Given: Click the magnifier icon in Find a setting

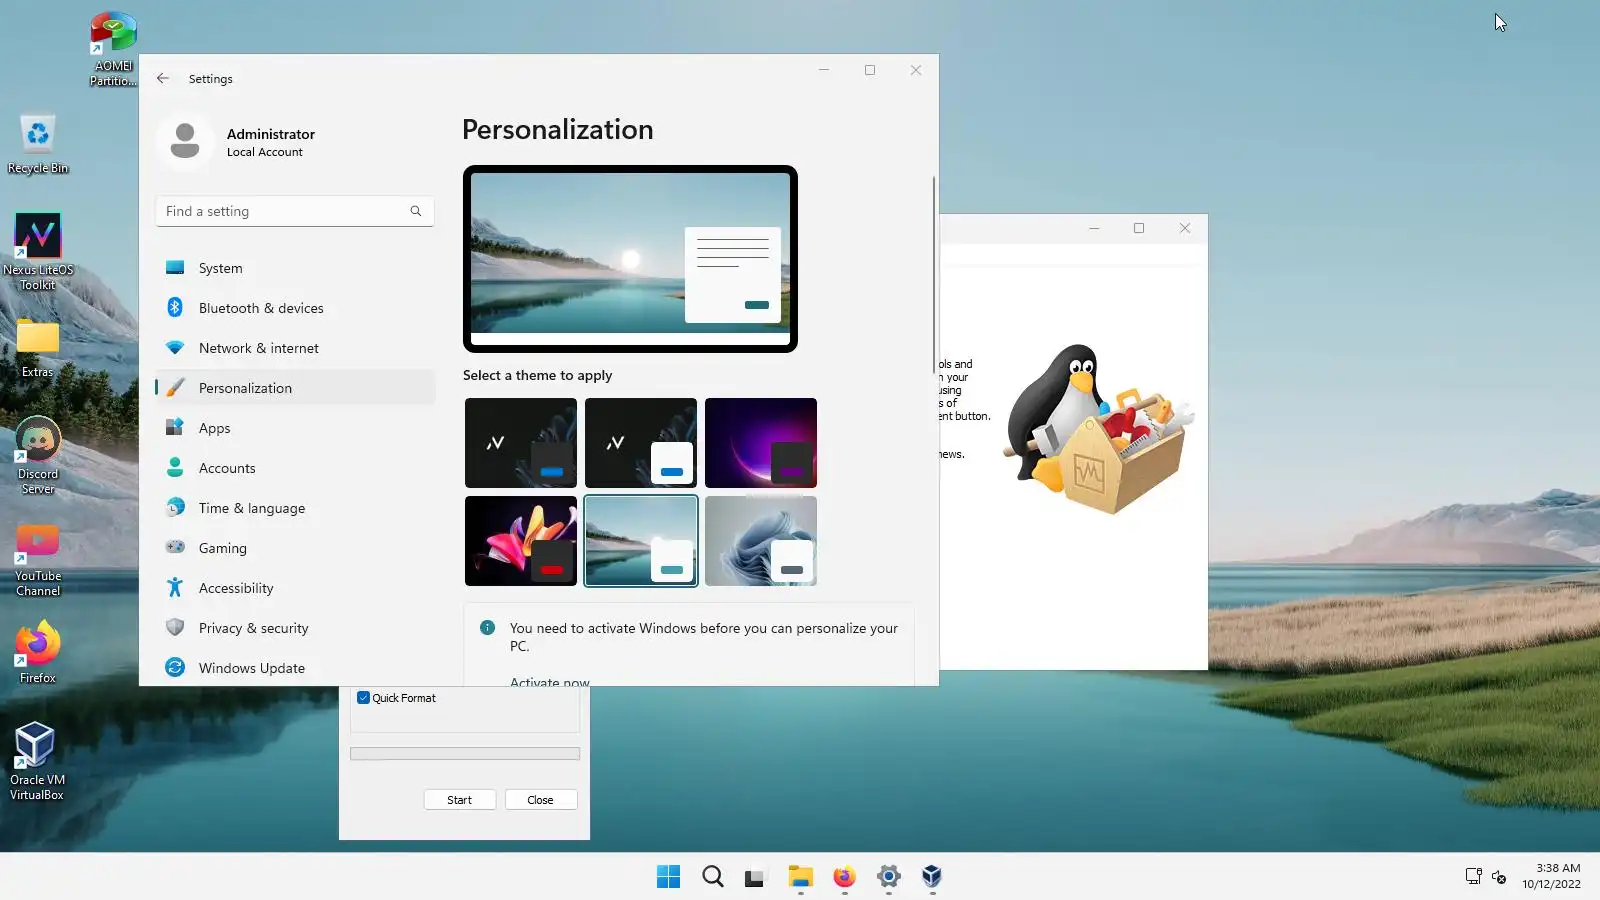Looking at the screenshot, I should (416, 211).
